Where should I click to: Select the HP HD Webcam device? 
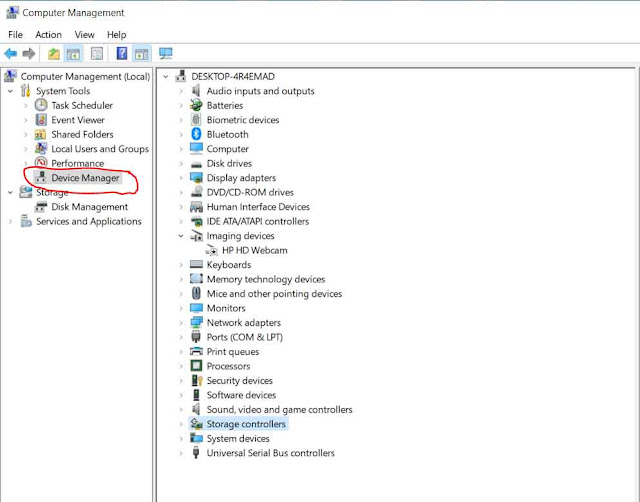(x=254, y=250)
